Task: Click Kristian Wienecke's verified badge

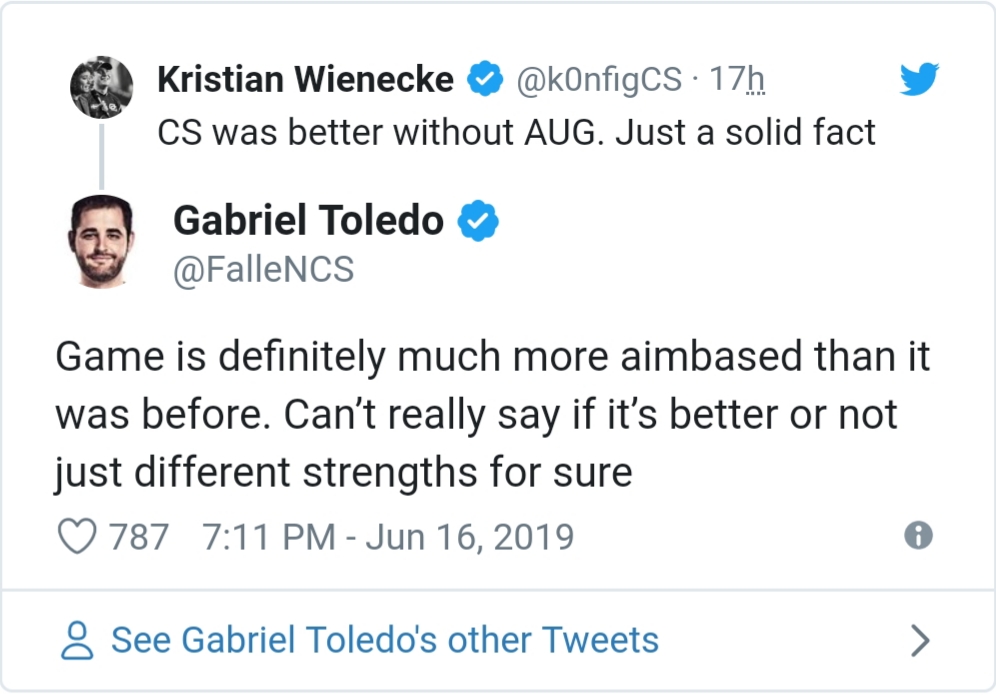Action: [x=486, y=80]
